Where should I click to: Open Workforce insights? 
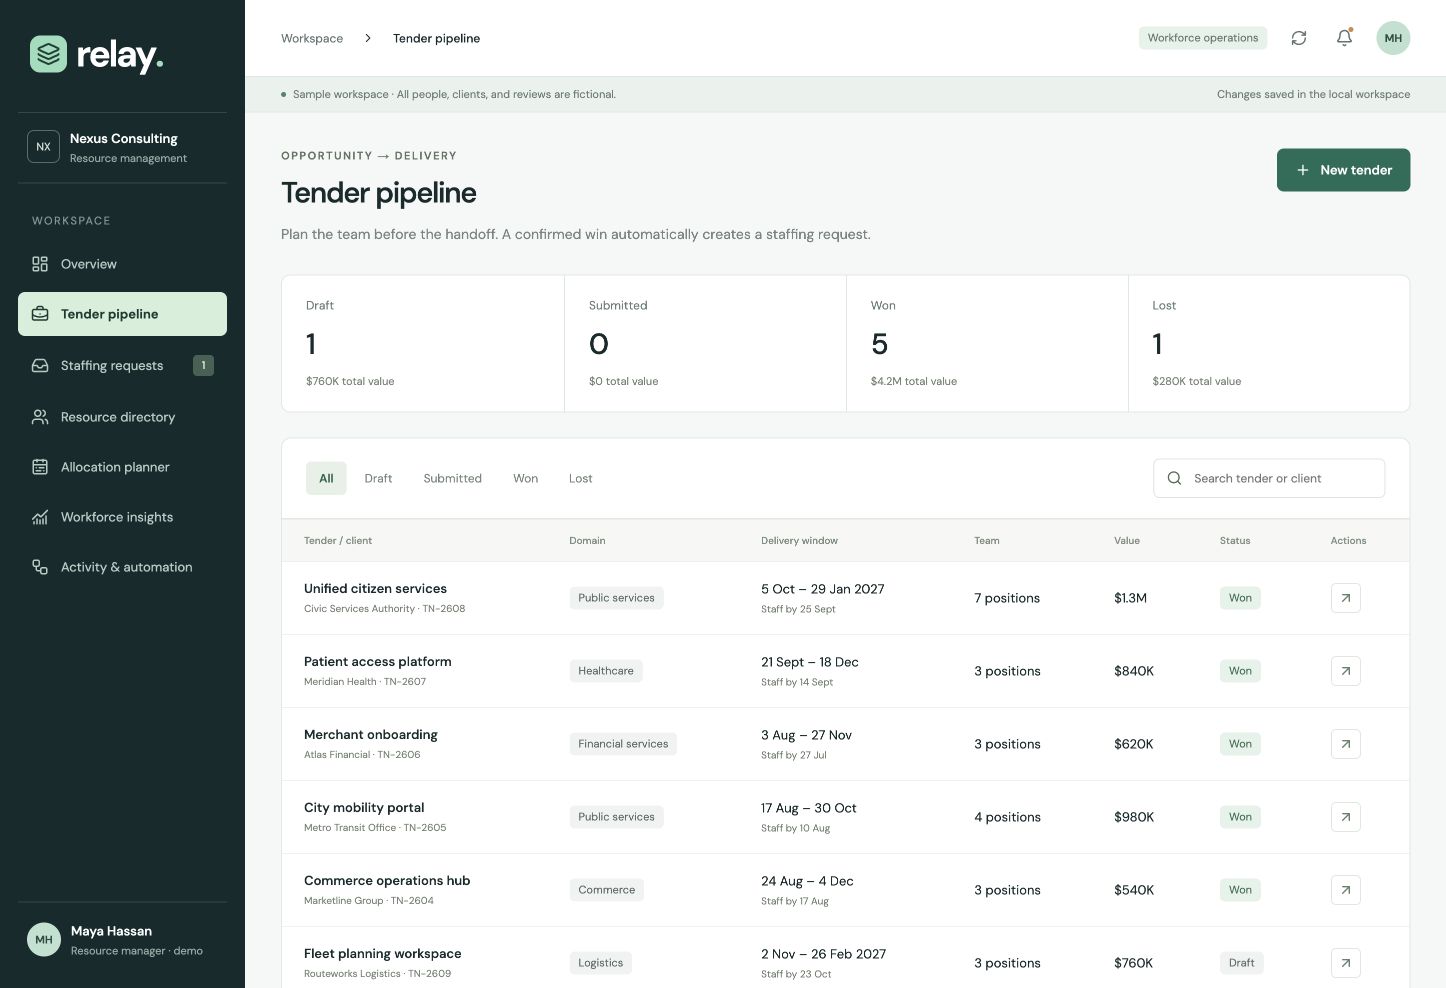tap(122, 517)
